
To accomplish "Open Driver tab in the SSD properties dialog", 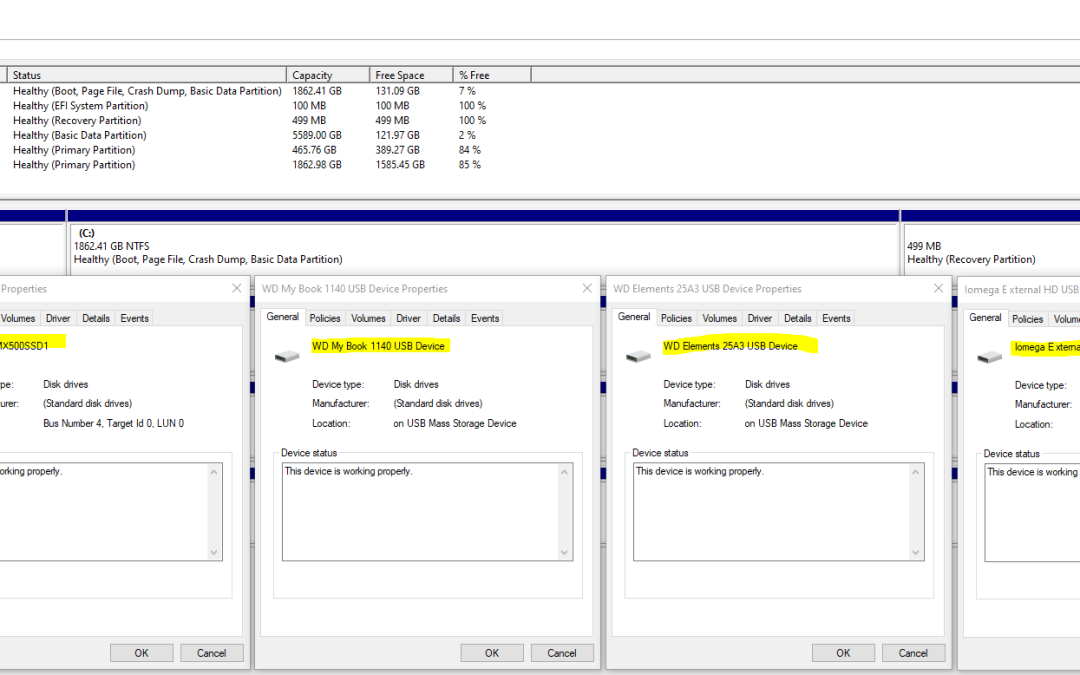I will (x=58, y=318).
